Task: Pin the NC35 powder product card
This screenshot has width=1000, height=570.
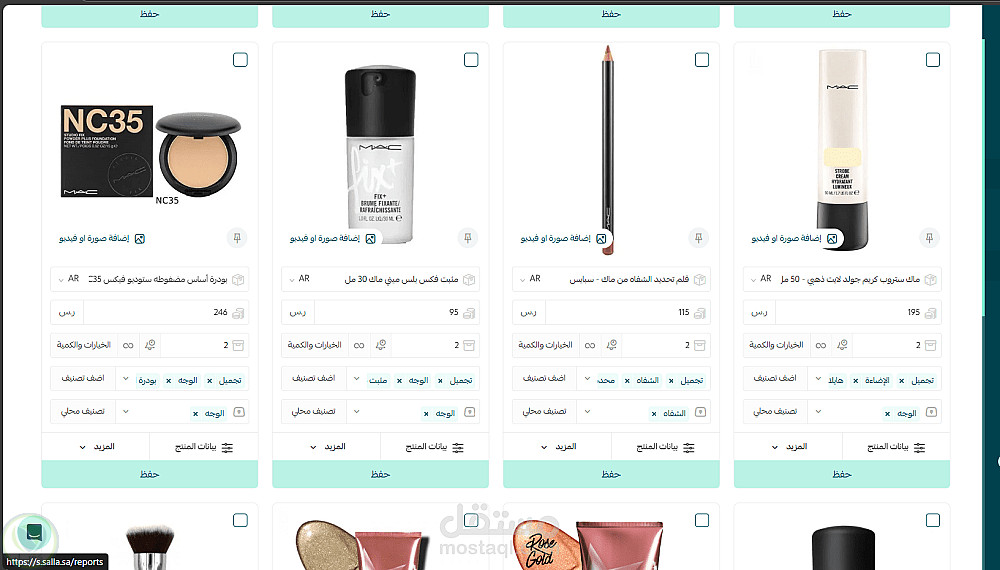Action: [x=237, y=238]
